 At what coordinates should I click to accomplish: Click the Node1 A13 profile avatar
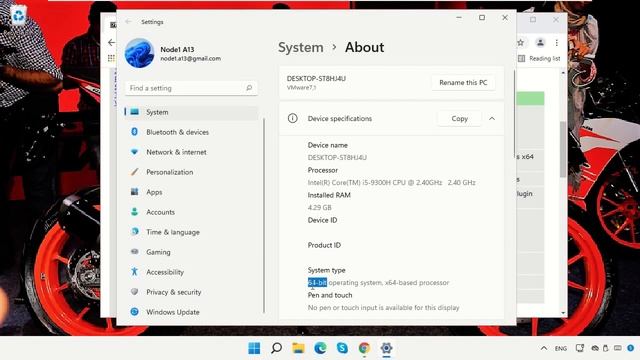[x=139, y=53]
